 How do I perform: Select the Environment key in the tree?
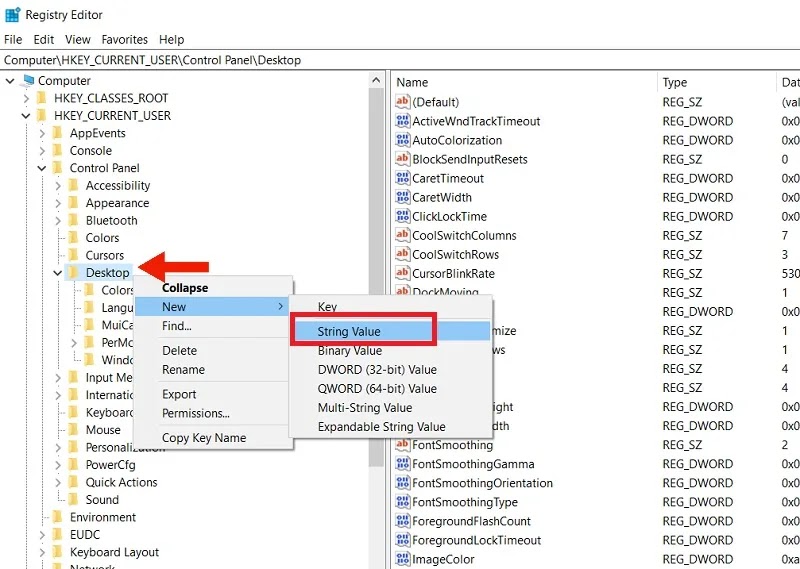(x=103, y=517)
